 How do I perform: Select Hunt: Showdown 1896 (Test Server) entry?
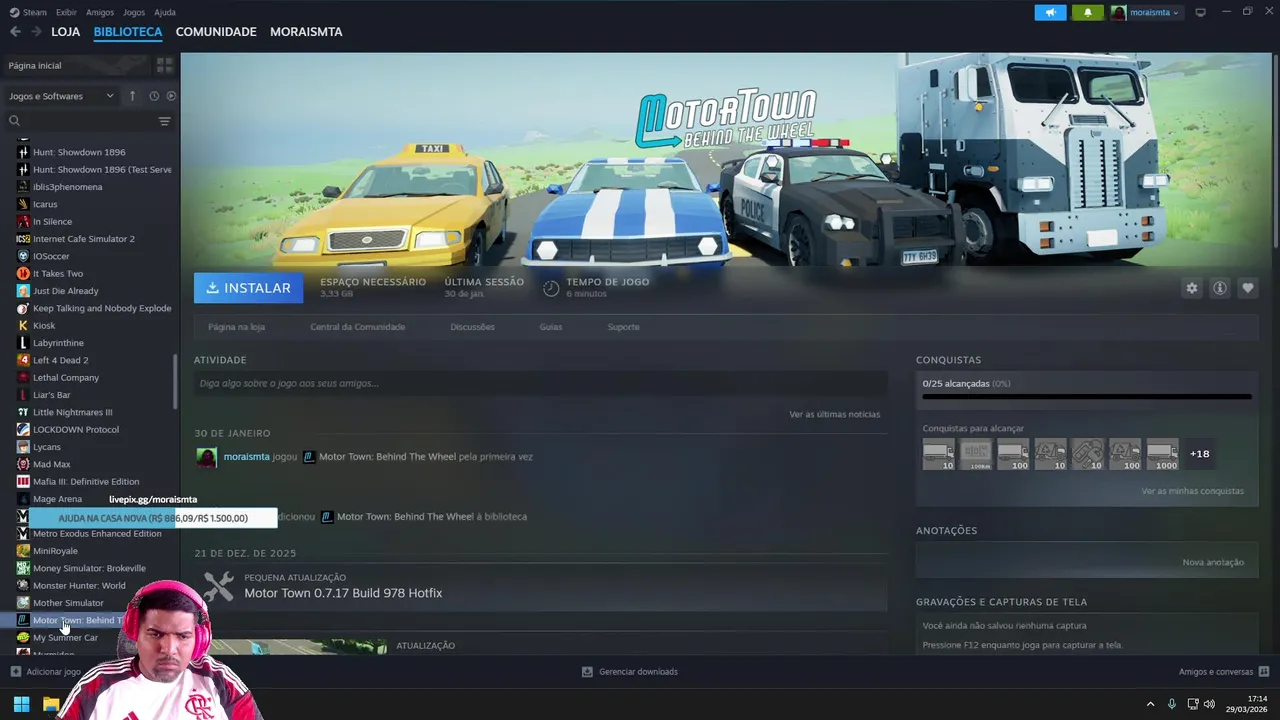coord(102,169)
